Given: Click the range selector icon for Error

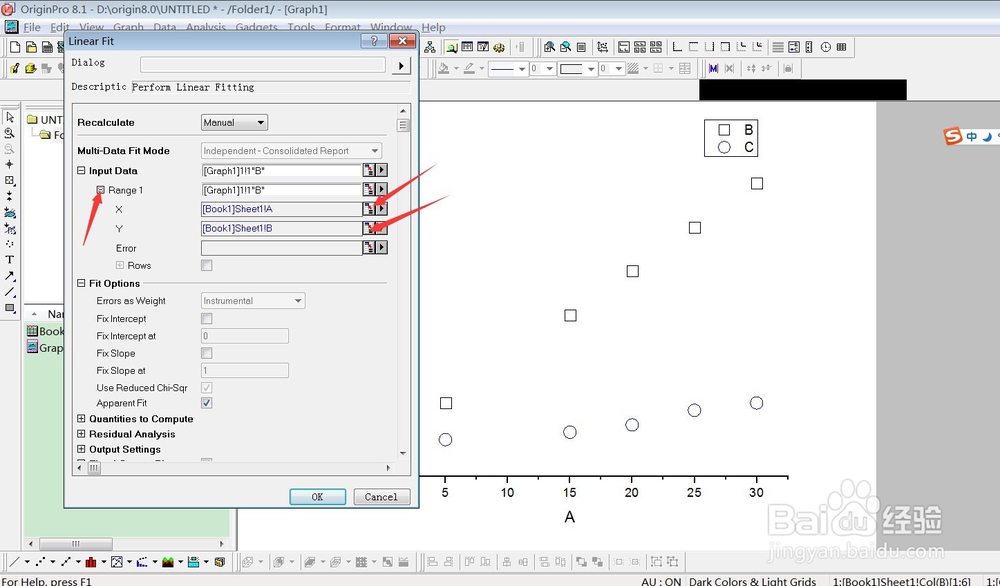Looking at the screenshot, I should 369,247.
